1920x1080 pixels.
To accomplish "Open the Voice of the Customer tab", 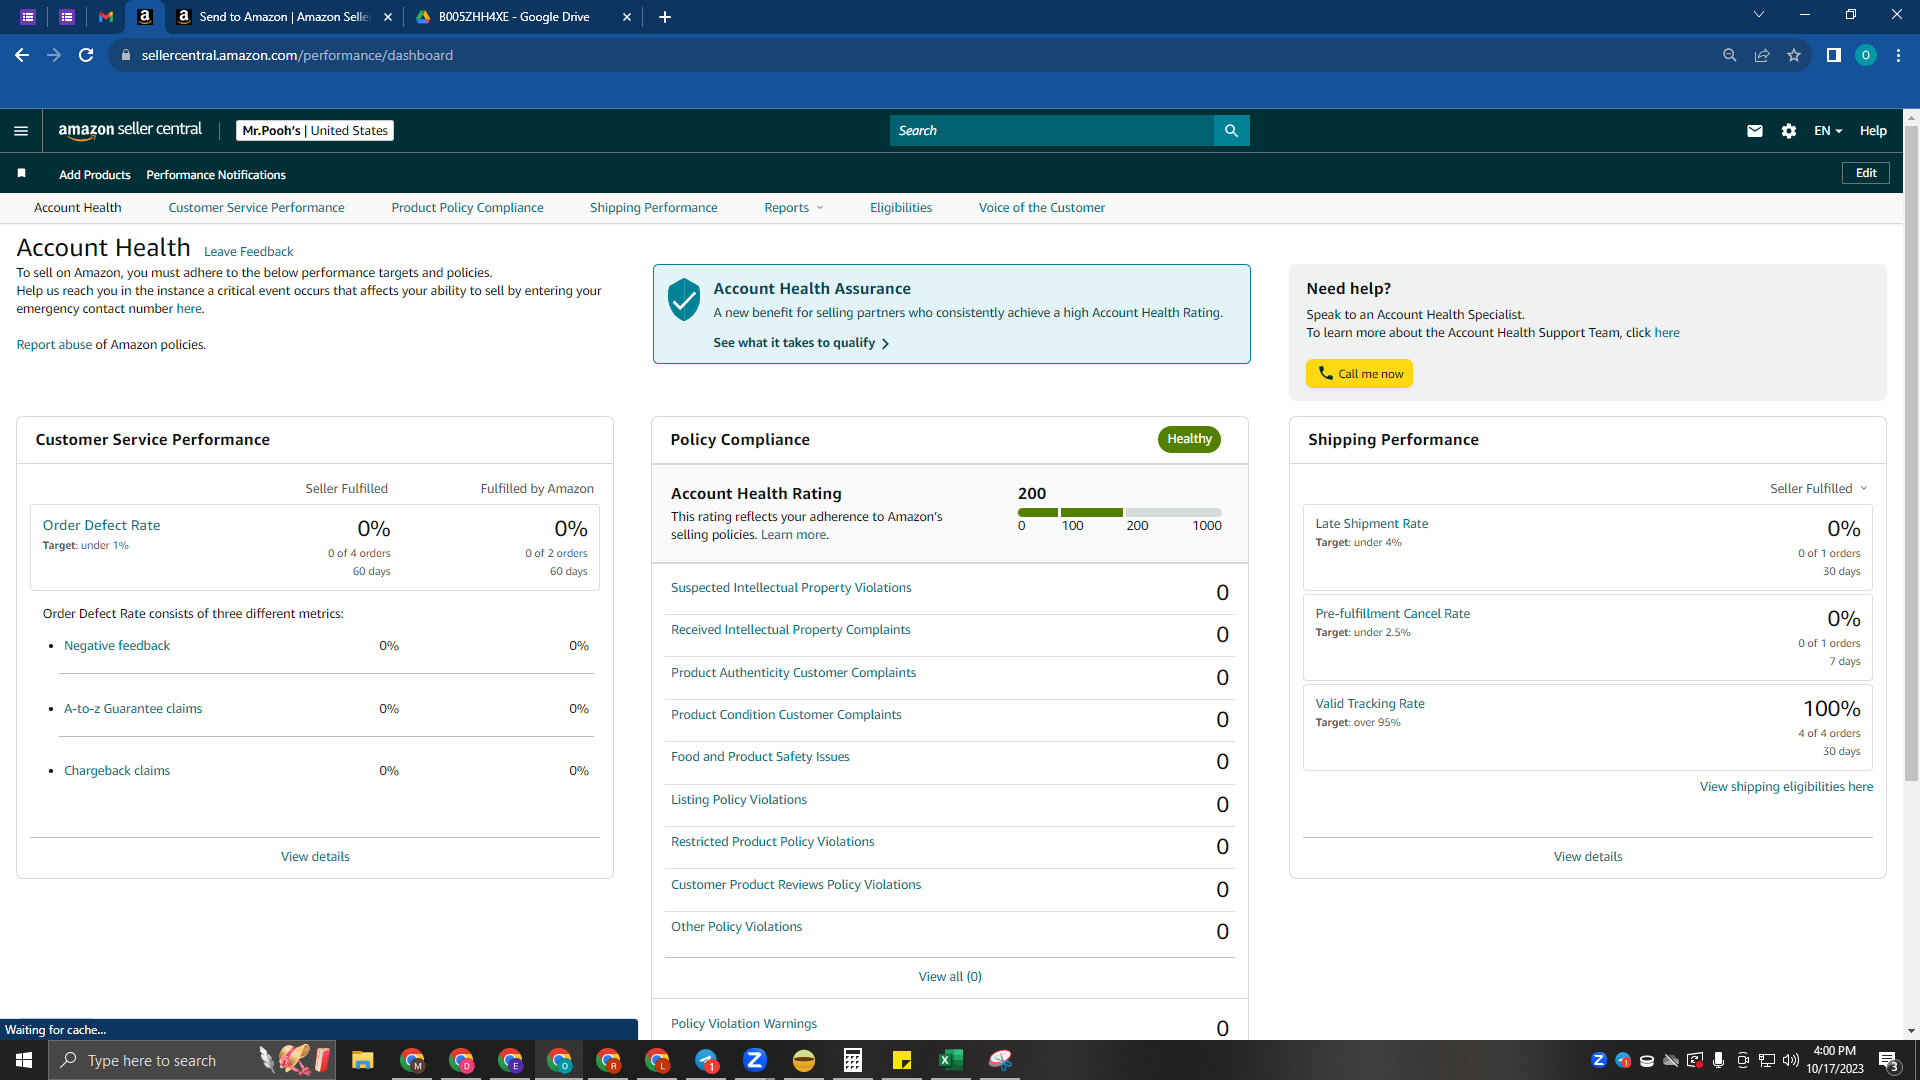I will [1042, 208].
